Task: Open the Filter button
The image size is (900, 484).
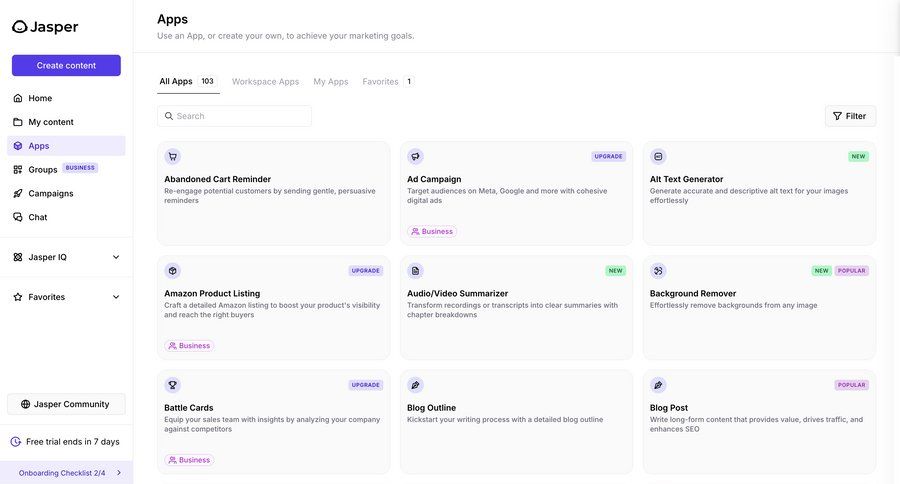Action: point(850,116)
